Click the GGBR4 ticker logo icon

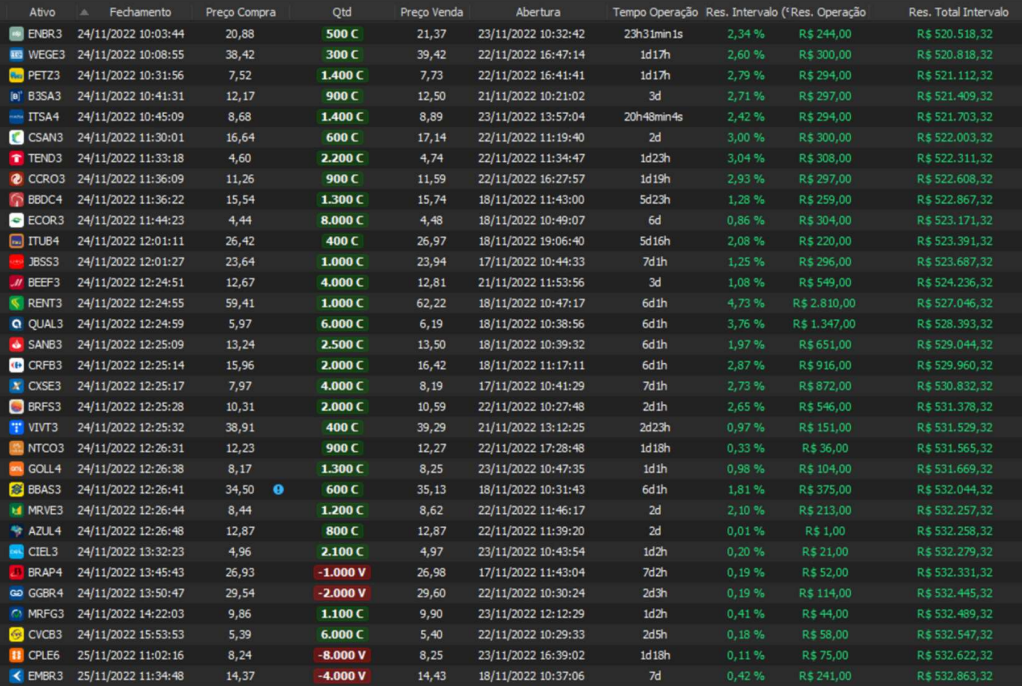(16, 593)
